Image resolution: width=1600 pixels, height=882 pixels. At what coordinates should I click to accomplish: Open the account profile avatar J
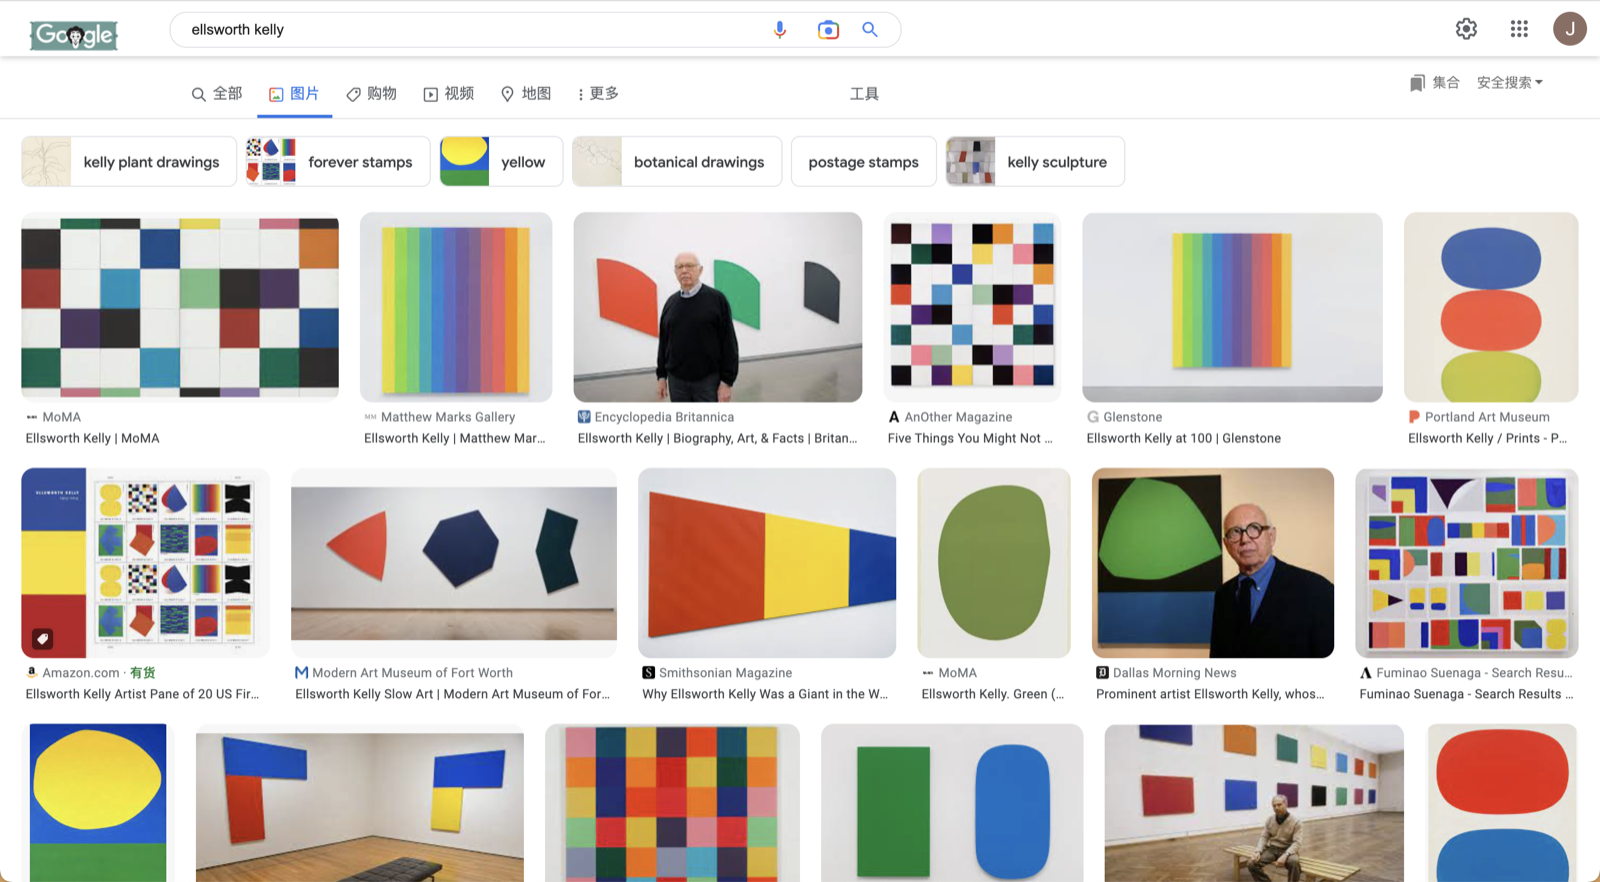coord(1569,29)
